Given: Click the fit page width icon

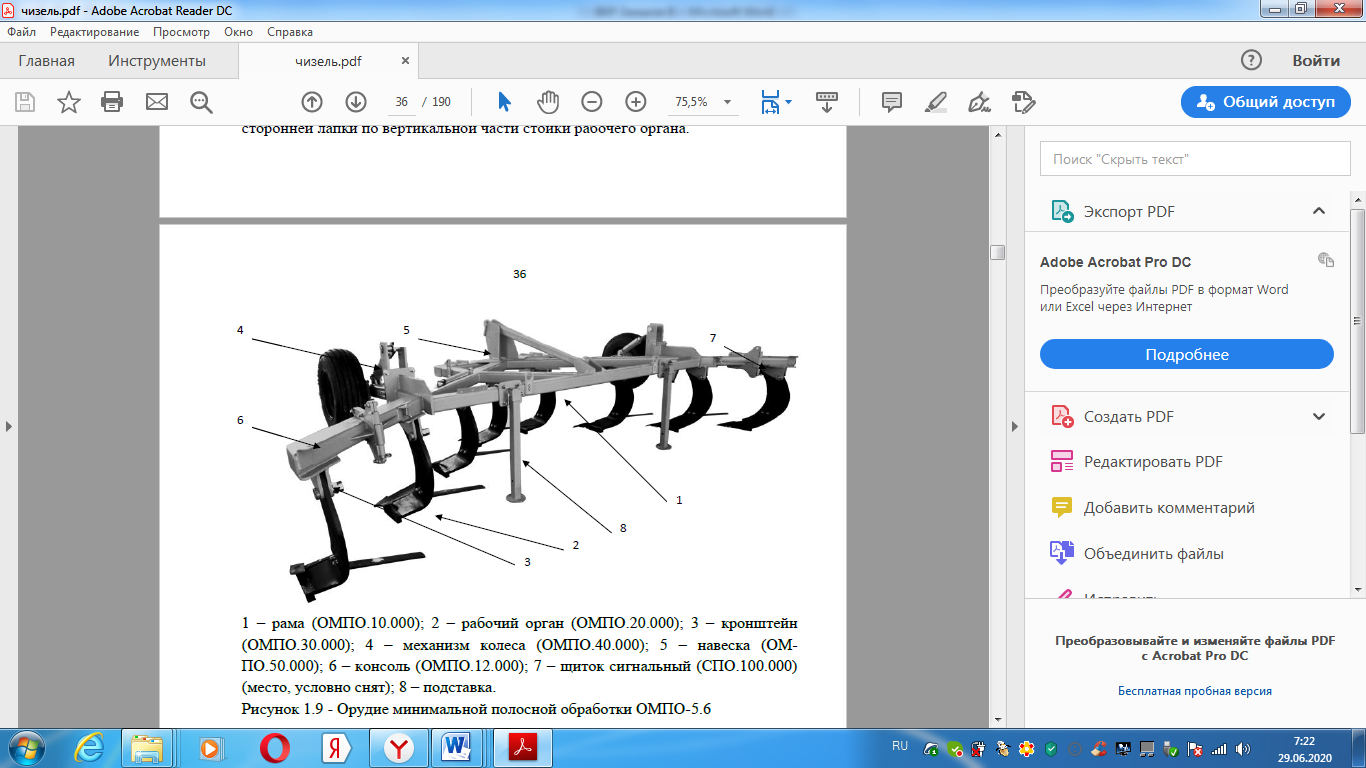Looking at the screenshot, I should (x=770, y=102).
